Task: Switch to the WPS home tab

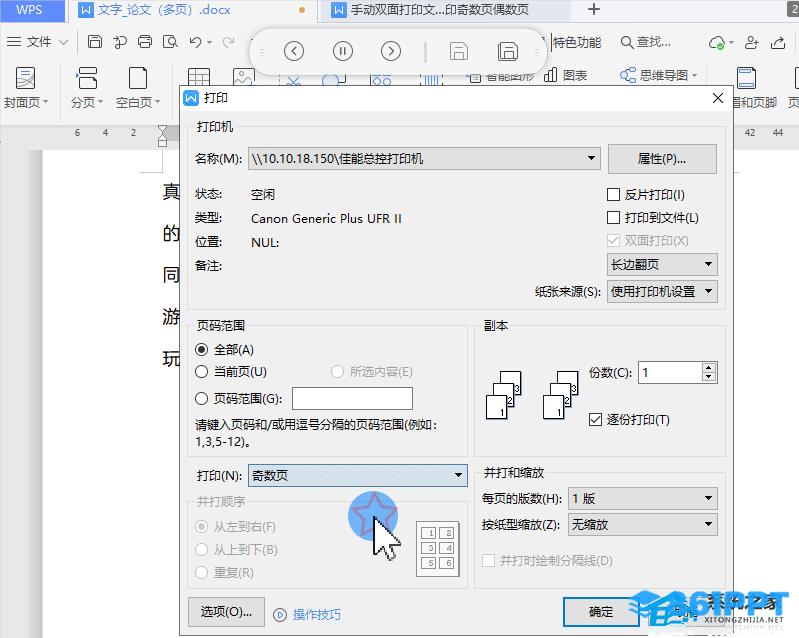Action: coord(32,10)
